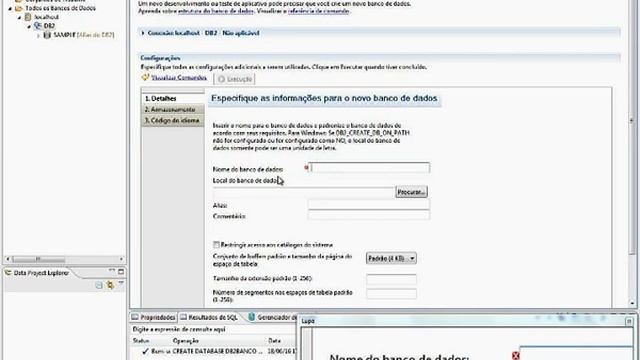Image resolution: width=640 pixels, height=360 pixels.
Task: Focus the Número de segmentos field
Action: (x=391, y=293)
